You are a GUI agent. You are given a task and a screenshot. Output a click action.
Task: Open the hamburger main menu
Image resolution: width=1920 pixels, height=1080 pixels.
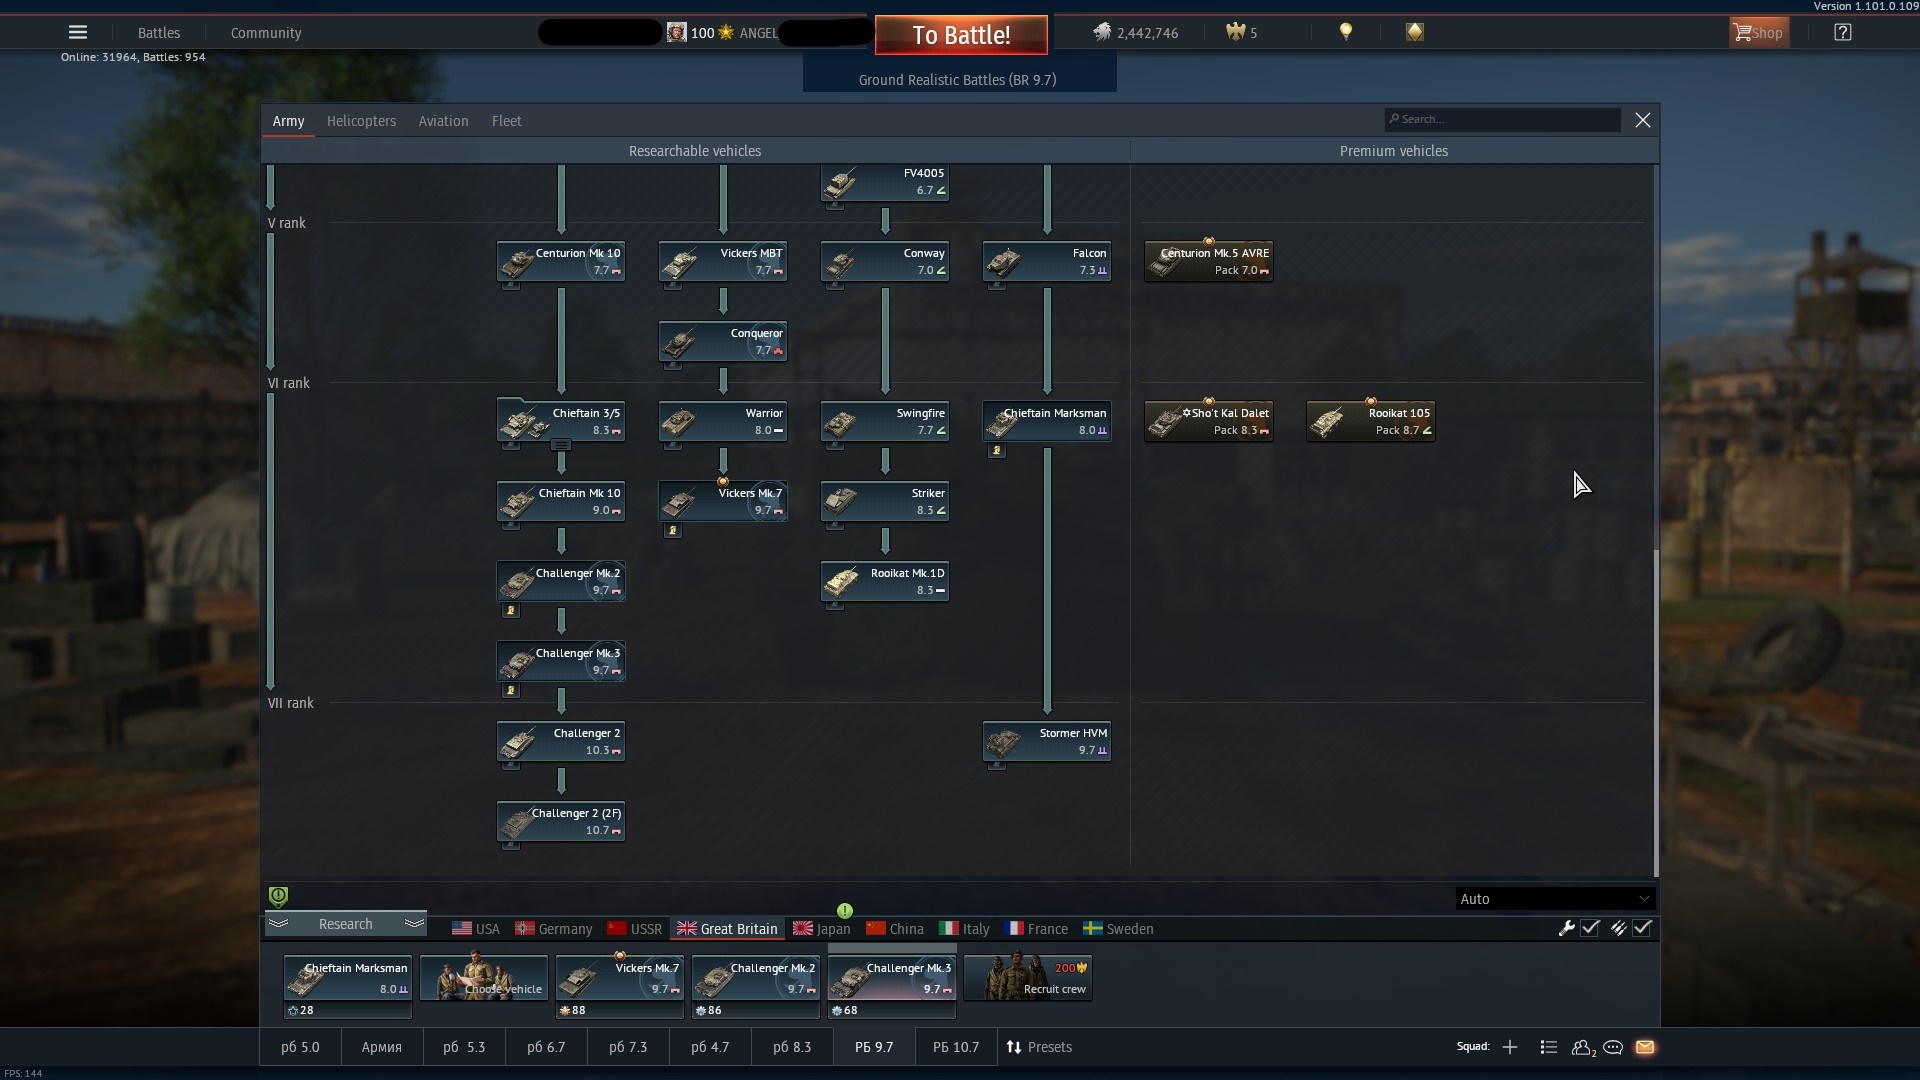click(78, 32)
